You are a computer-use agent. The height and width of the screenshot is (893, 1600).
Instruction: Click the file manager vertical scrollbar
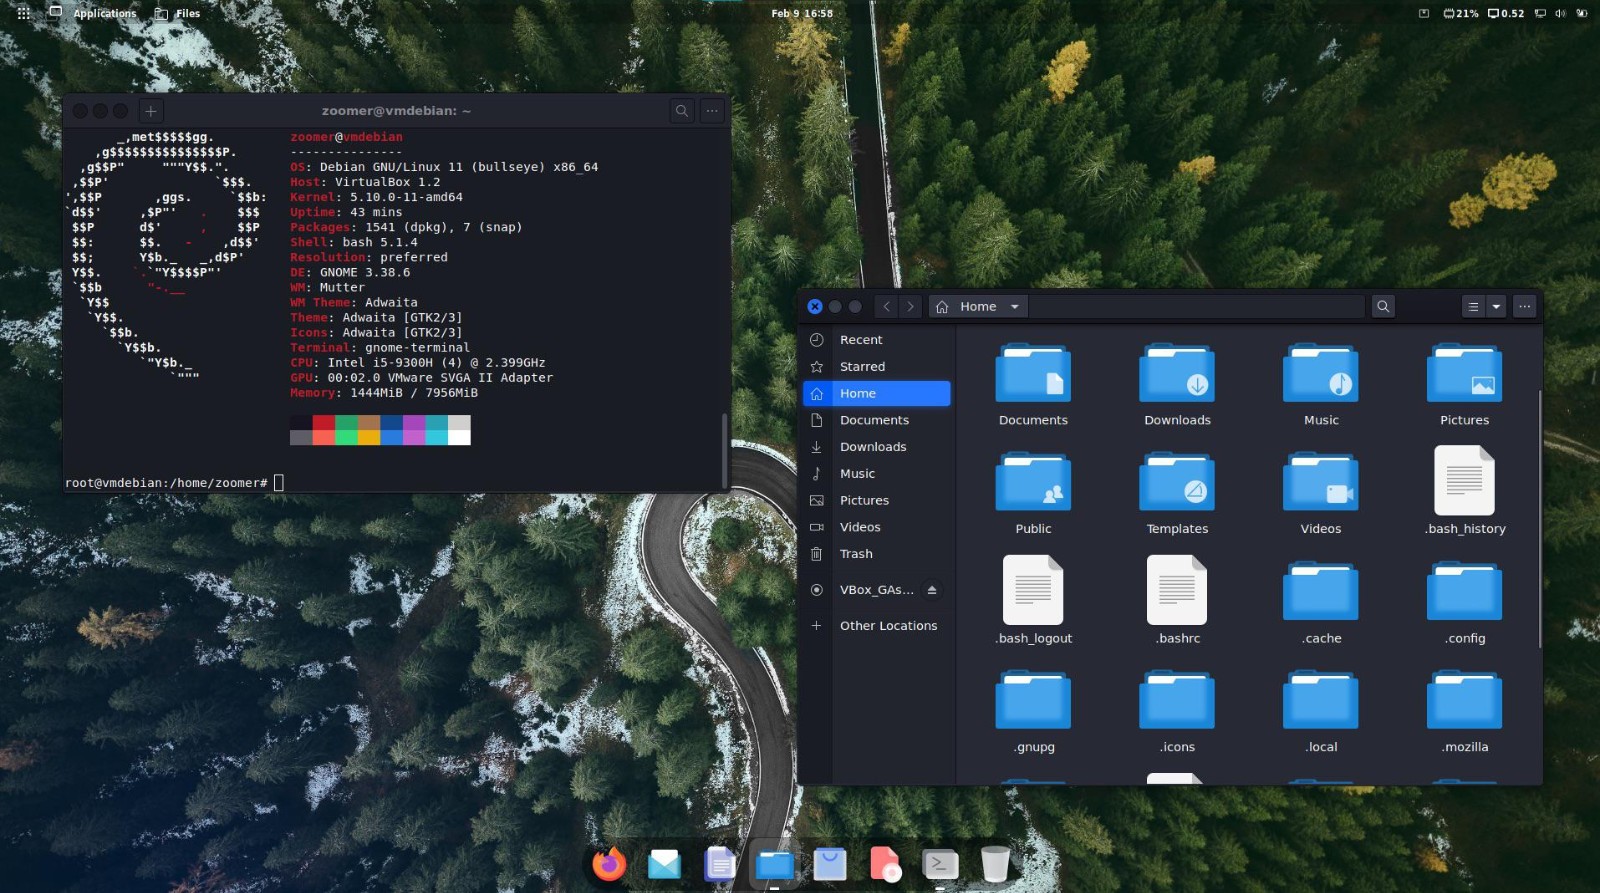point(1540,519)
